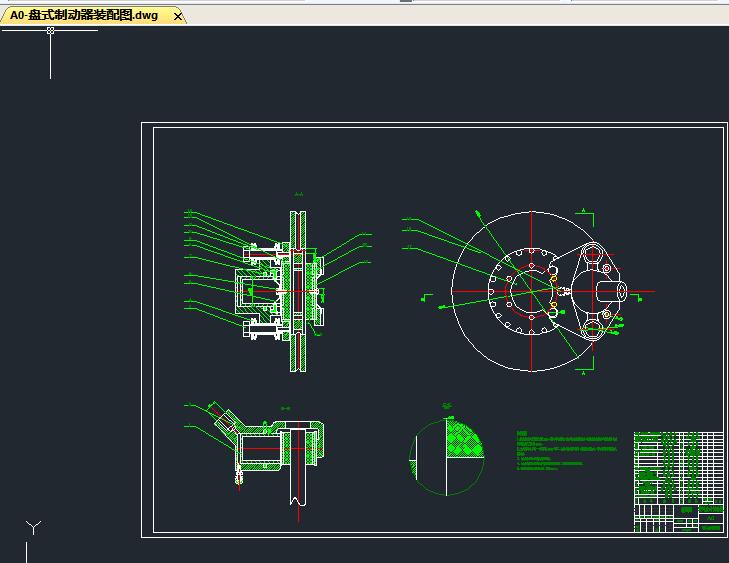Select the caliper cylinder on the disc view

coord(610,292)
